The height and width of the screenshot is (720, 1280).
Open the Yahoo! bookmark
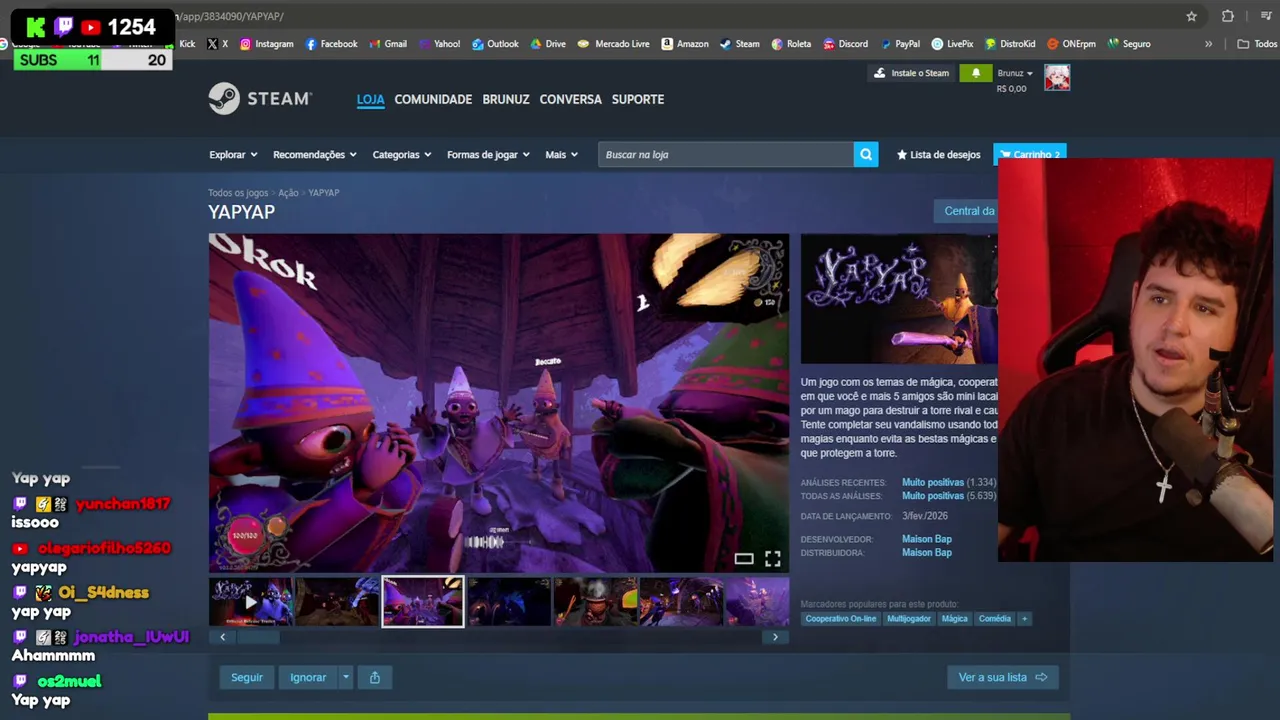point(439,44)
